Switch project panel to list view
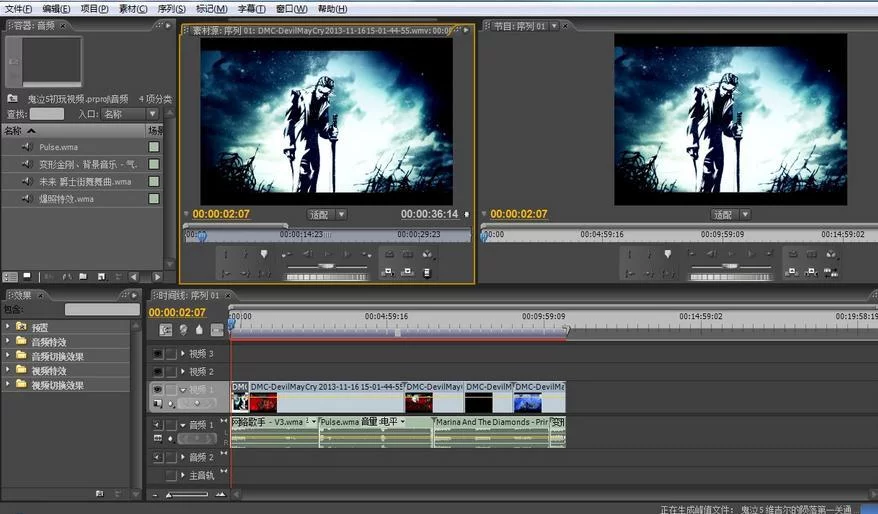This screenshot has width=878, height=514. coord(10,277)
